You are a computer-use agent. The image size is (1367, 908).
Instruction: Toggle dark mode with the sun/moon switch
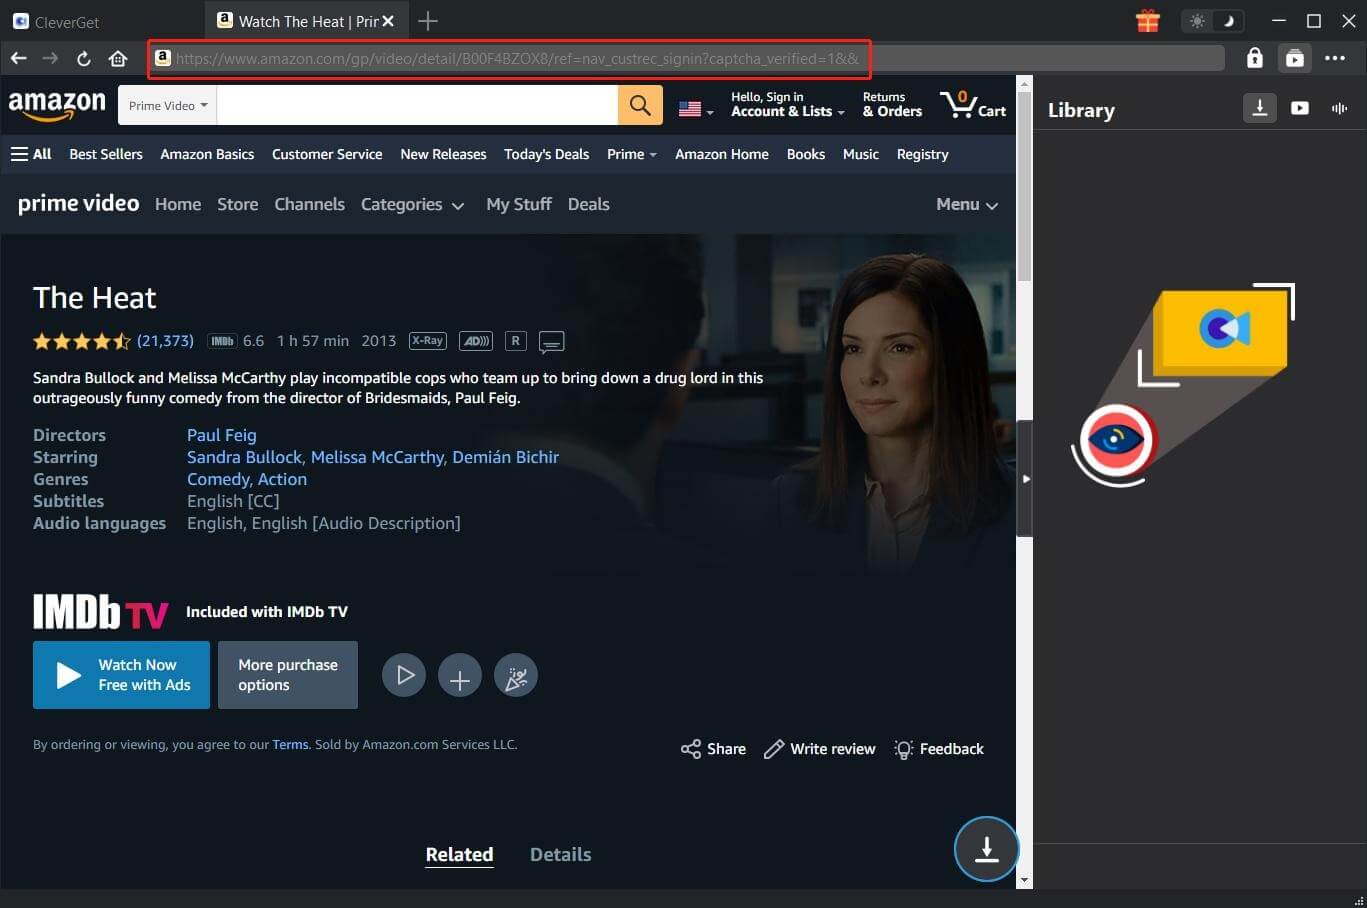1213,20
